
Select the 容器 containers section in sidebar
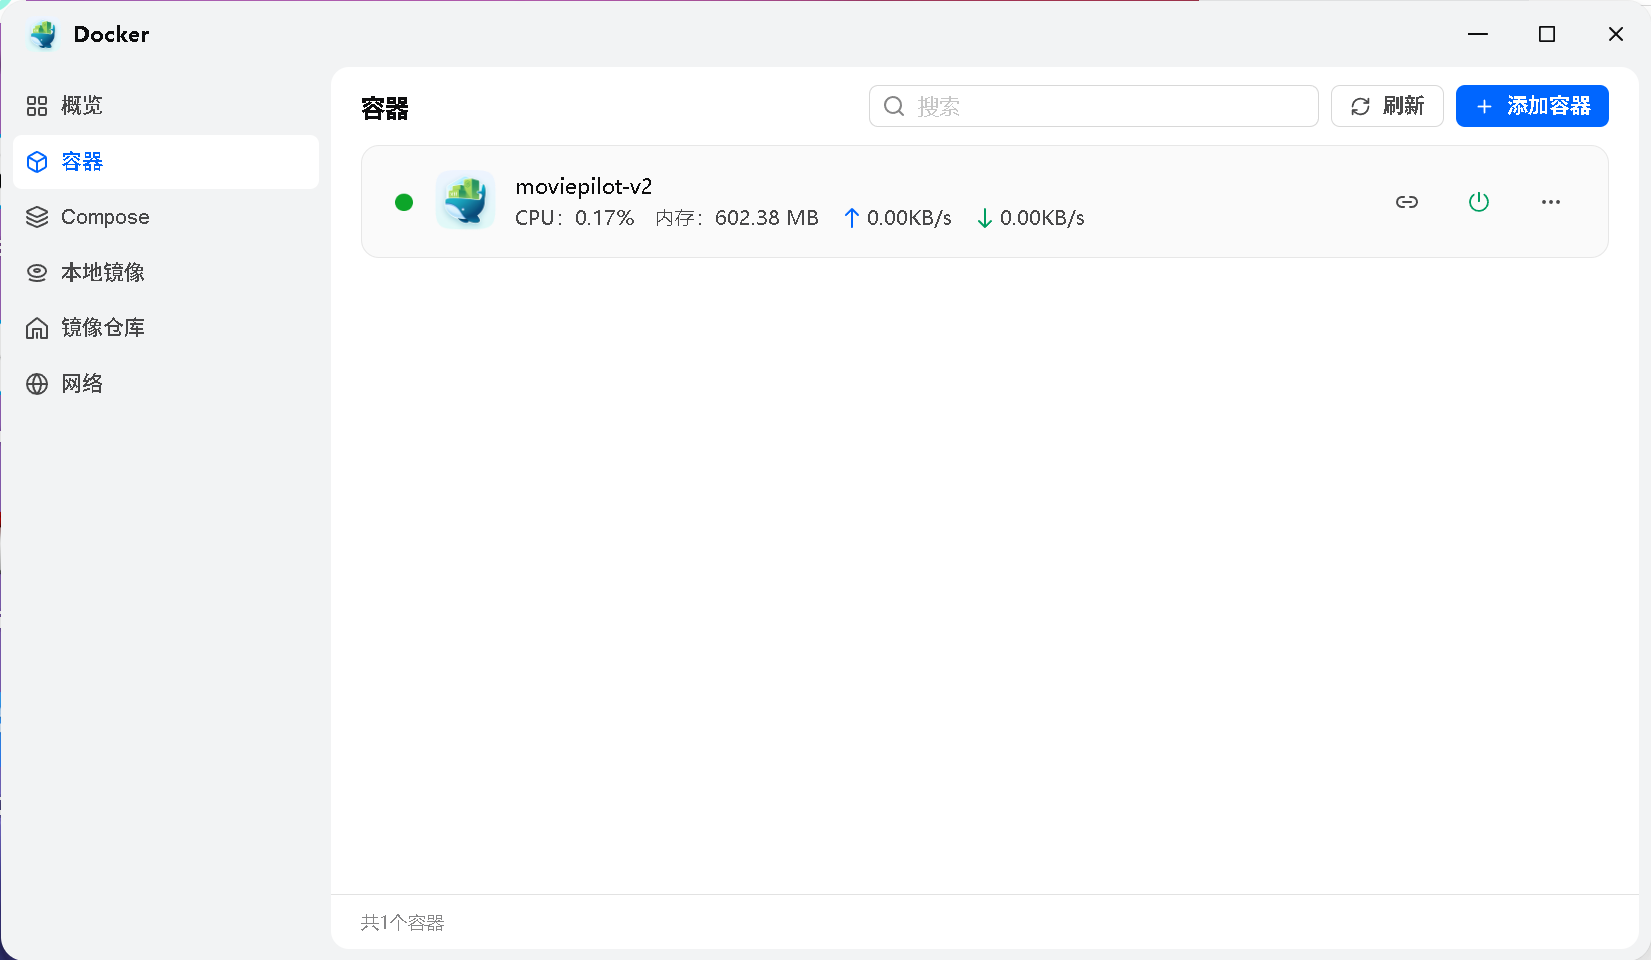pyautogui.click(x=83, y=161)
